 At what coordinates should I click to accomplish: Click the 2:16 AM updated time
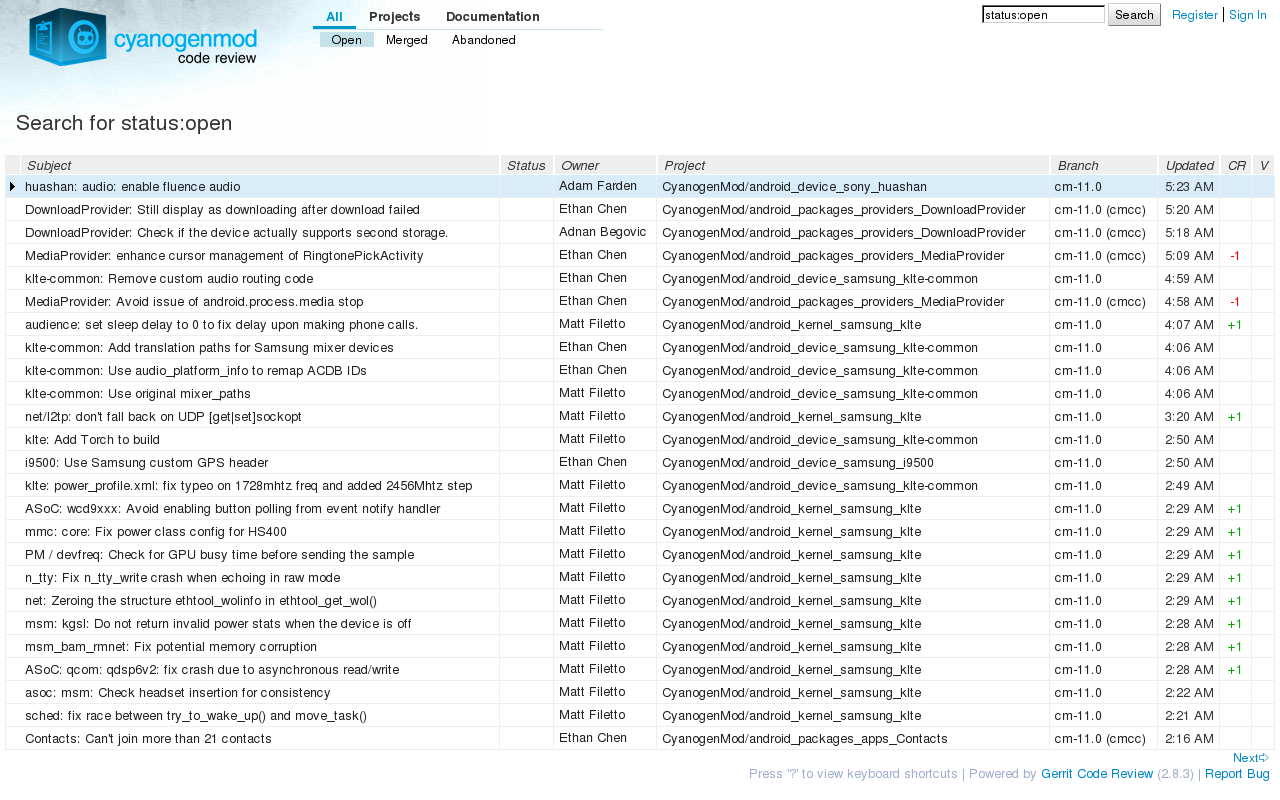coord(1189,739)
